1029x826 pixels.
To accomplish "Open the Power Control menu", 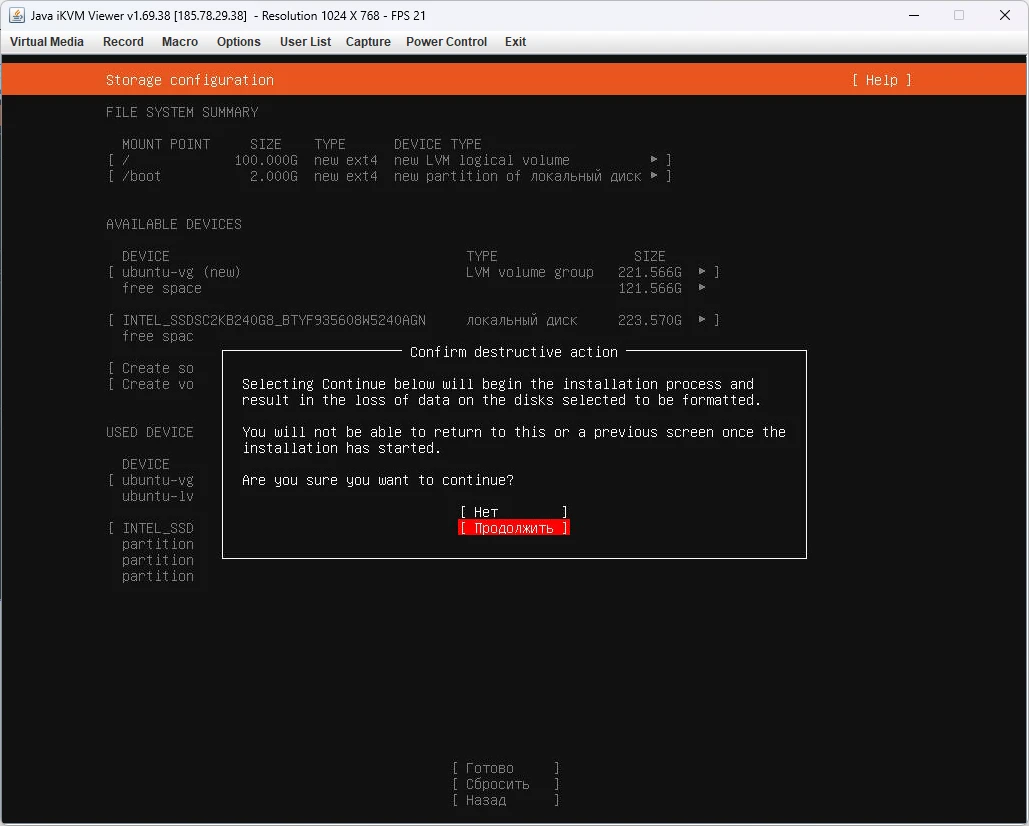I will pyautogui.click(x=446, y=42).
